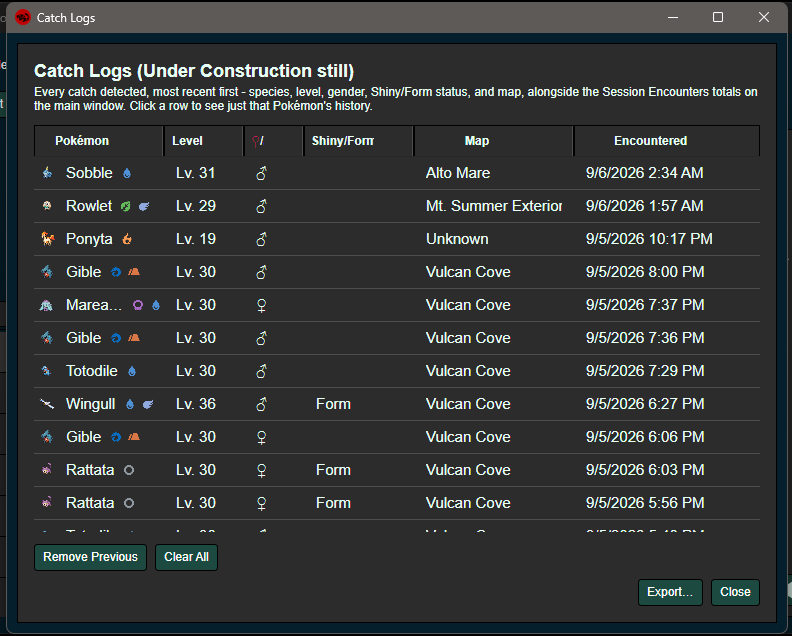Click Mareanie's Water type droplet icon
The image size is (792, 636).
pyautogui.click(x=156, y=305)
